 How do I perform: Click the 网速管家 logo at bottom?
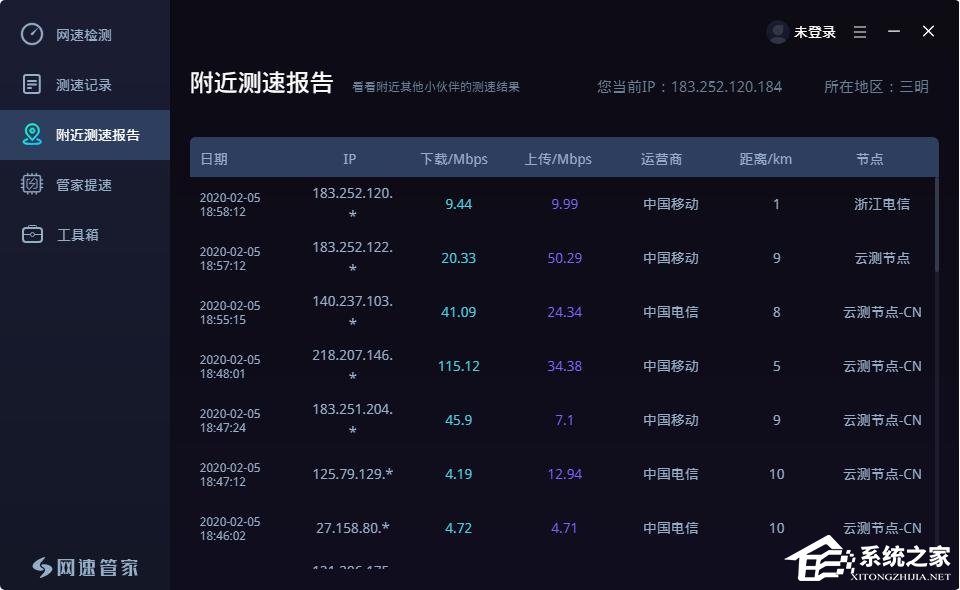click(x=85, y=567)
